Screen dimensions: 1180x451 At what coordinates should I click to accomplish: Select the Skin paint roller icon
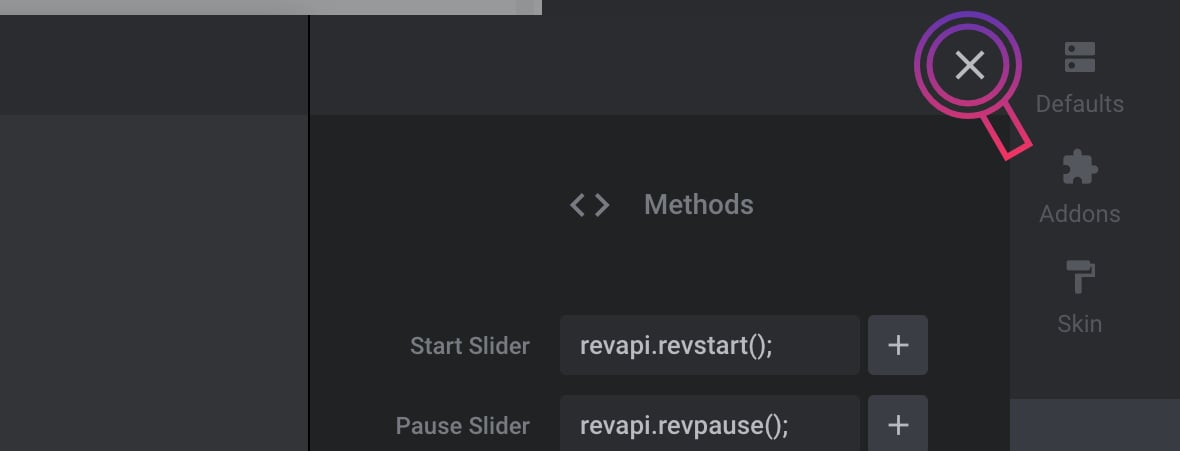click(1079, 277)
